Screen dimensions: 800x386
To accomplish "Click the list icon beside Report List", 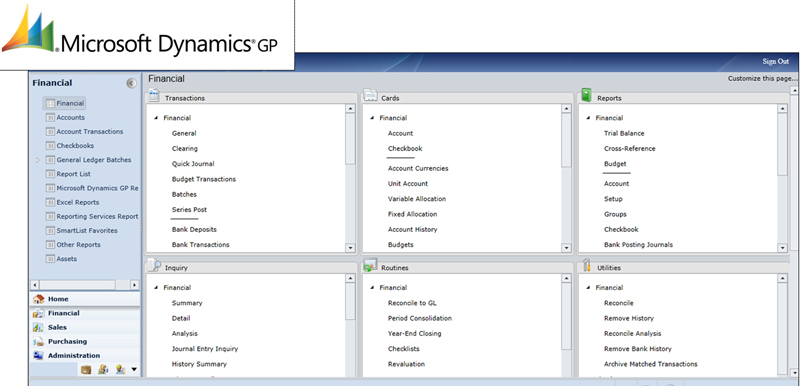I will [50, 174].
